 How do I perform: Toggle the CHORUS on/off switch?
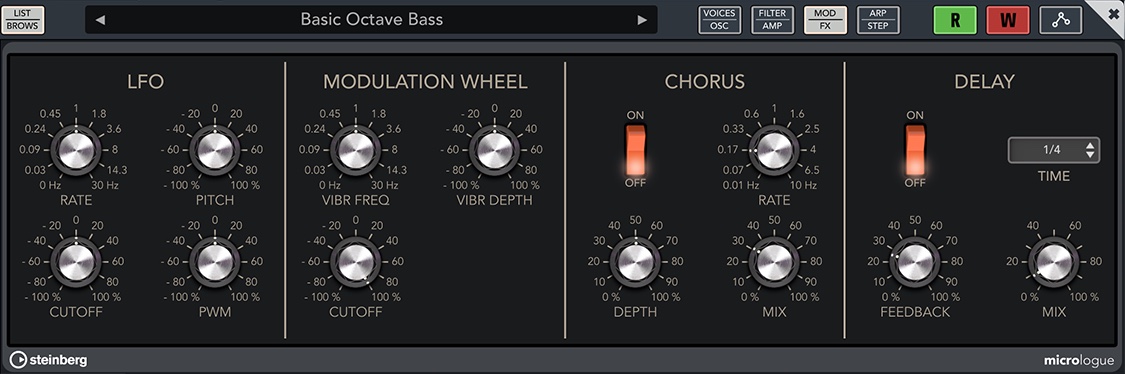(x=636, y=149)
